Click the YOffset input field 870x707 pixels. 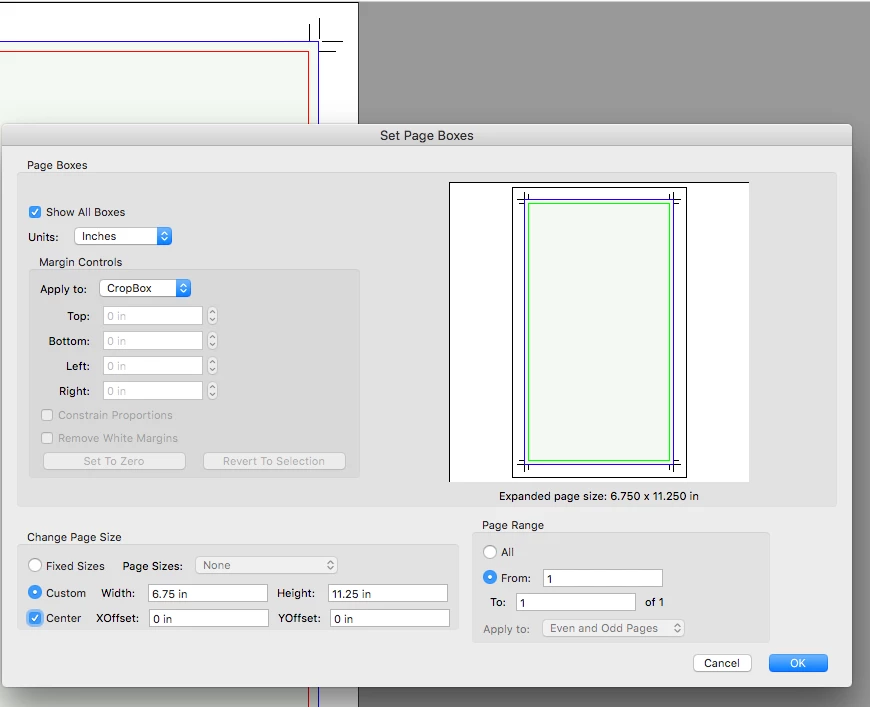coord(390,618)
